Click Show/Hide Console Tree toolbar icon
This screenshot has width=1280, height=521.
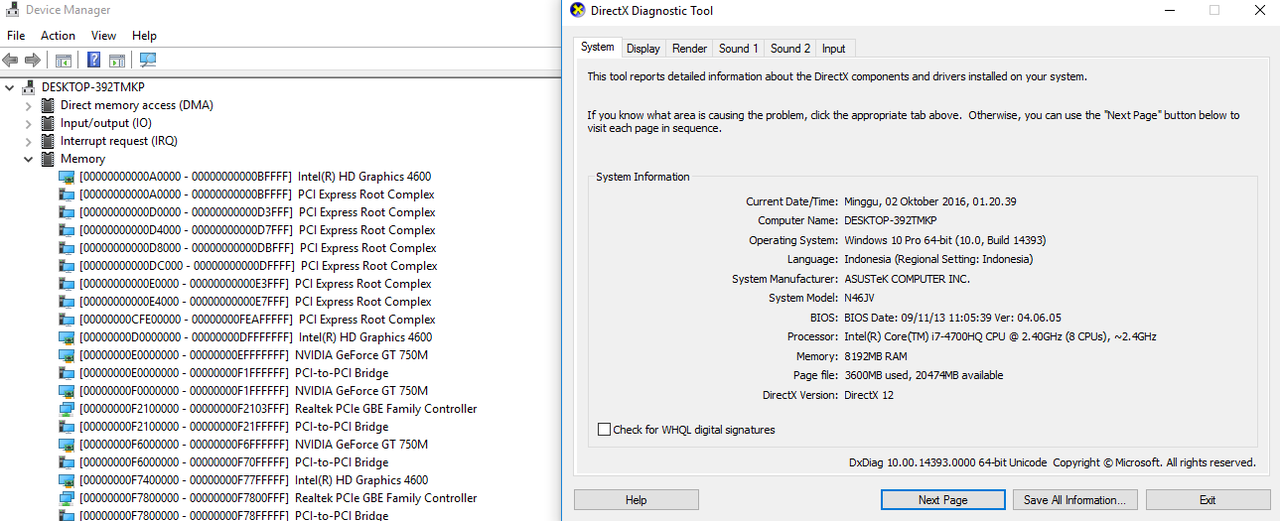pos(64,60)
